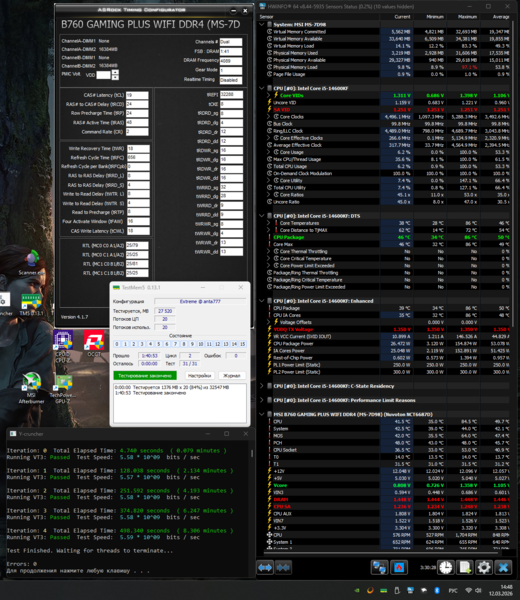The height and width of the screenshot is (600, 520).
Task: Click USB safely-remove tray icon
Action: pyautogui.click(x=397, y=590)
